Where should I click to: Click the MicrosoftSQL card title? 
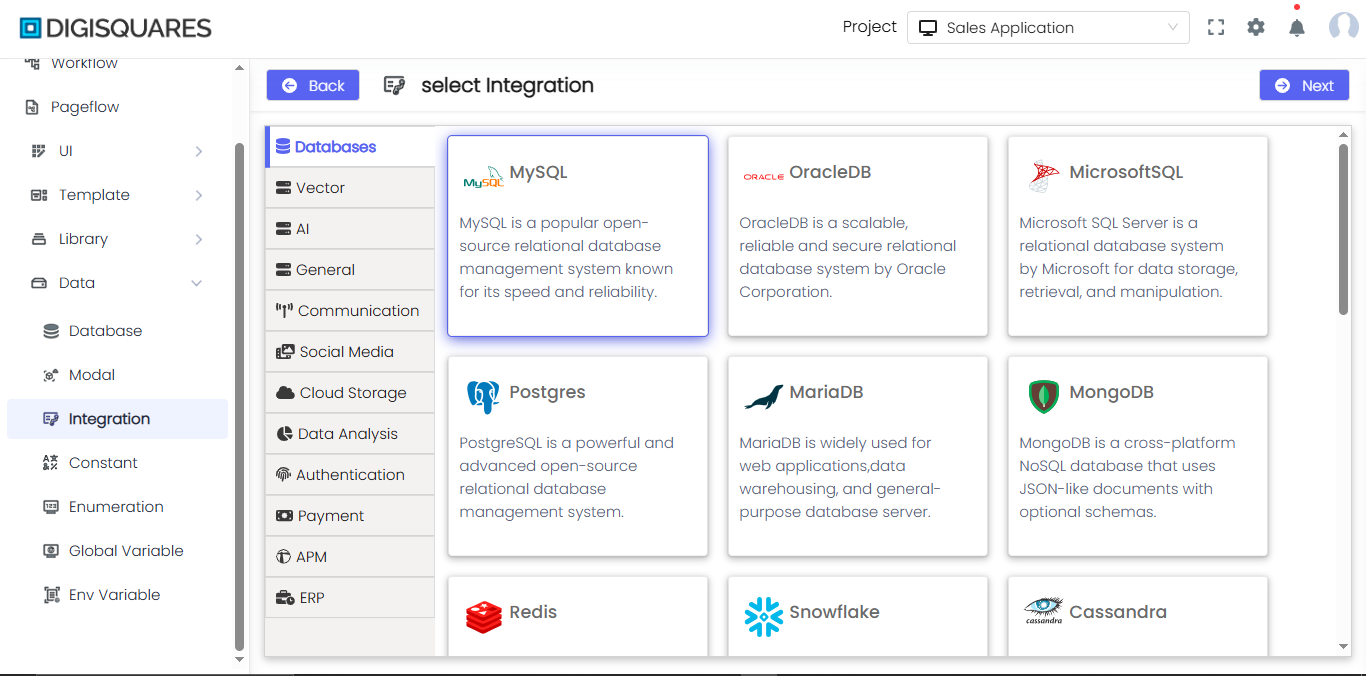tap(1126, 172)
